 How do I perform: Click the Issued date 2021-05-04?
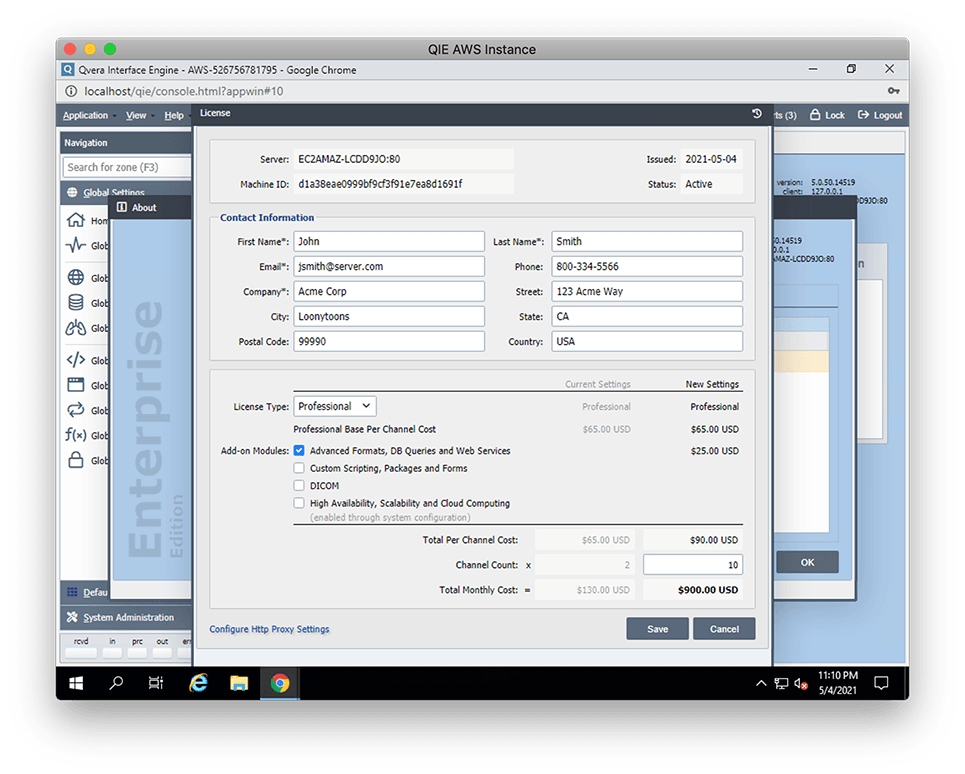711,159
